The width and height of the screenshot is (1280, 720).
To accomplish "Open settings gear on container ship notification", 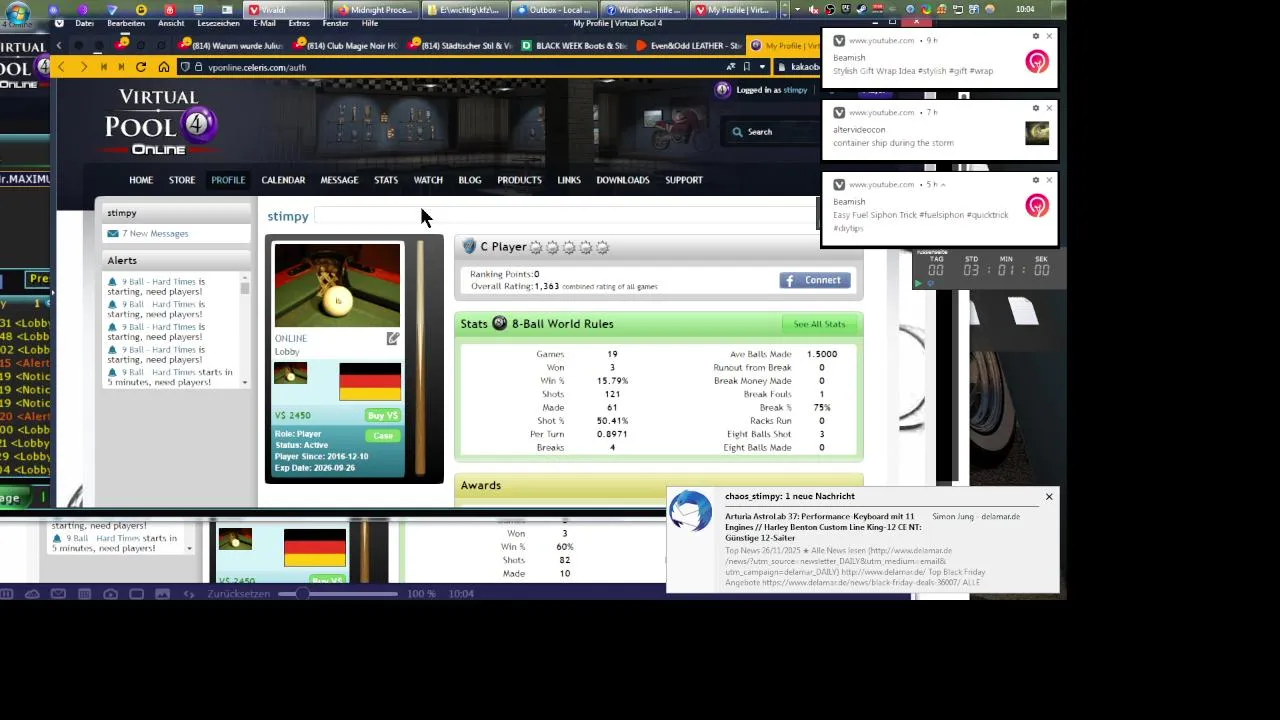I will [x=1036, y=108].
